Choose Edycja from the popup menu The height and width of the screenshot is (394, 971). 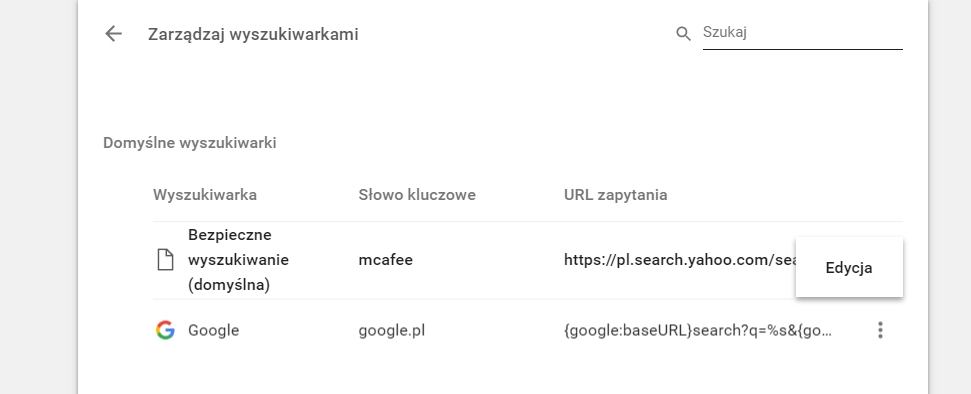coord(849,268)
